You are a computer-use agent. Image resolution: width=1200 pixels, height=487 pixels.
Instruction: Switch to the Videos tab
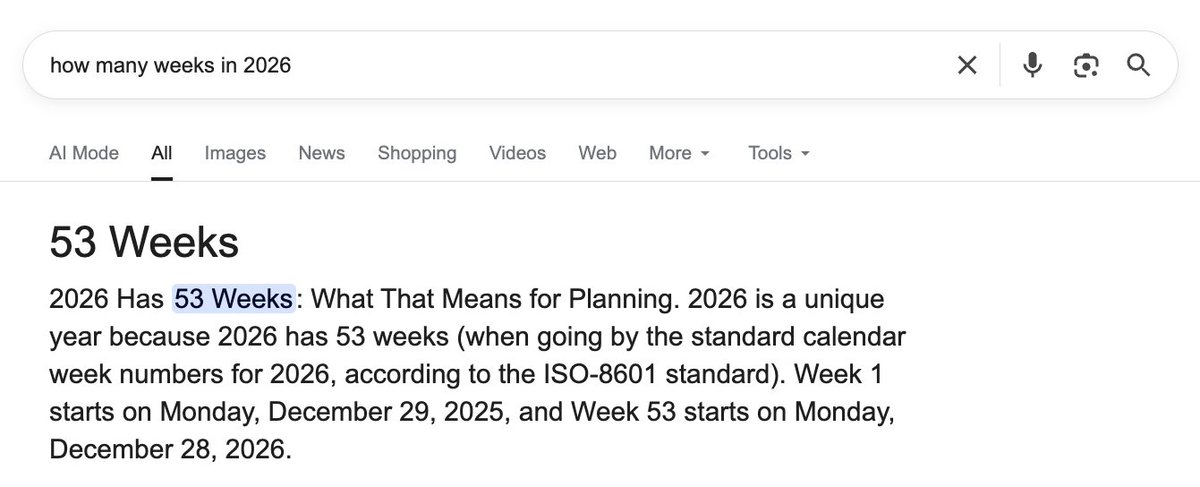pos(517,153)
